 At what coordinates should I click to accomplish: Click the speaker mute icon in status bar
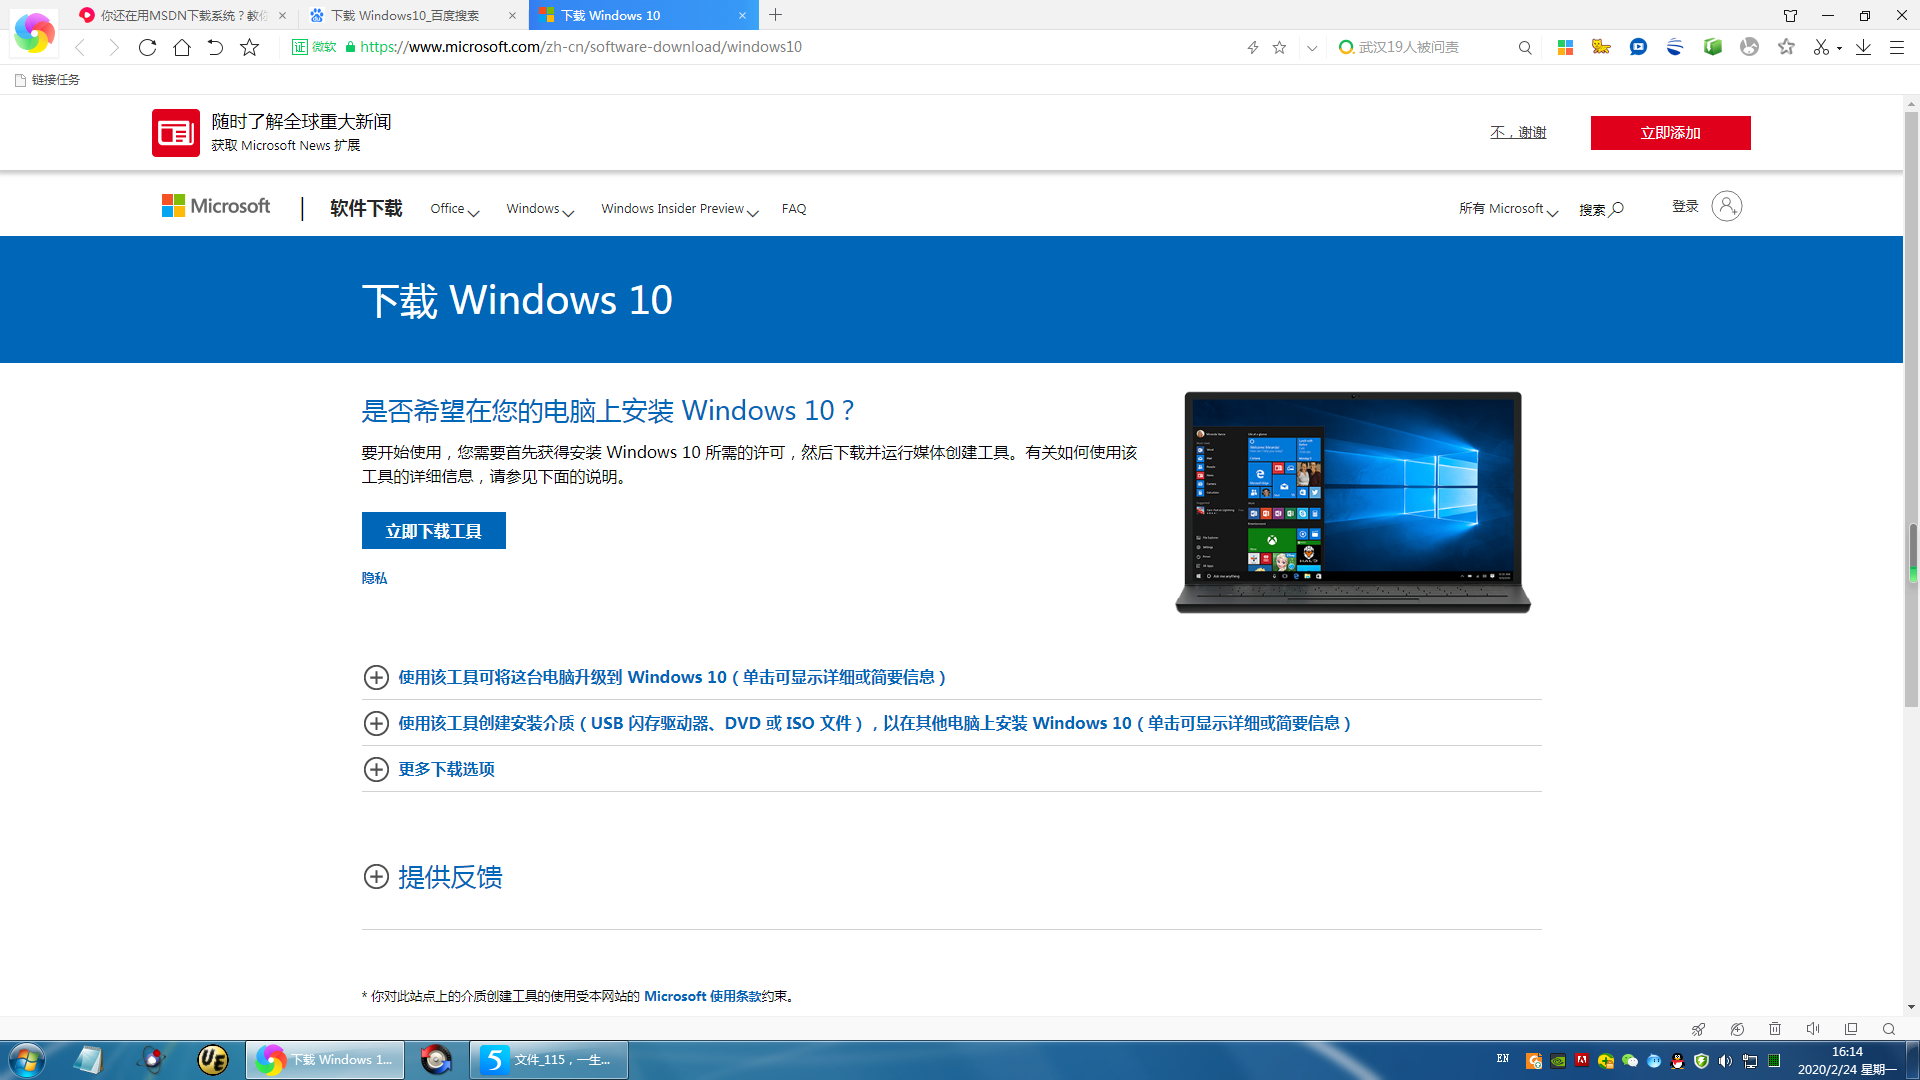(x=1813, y=1029)
